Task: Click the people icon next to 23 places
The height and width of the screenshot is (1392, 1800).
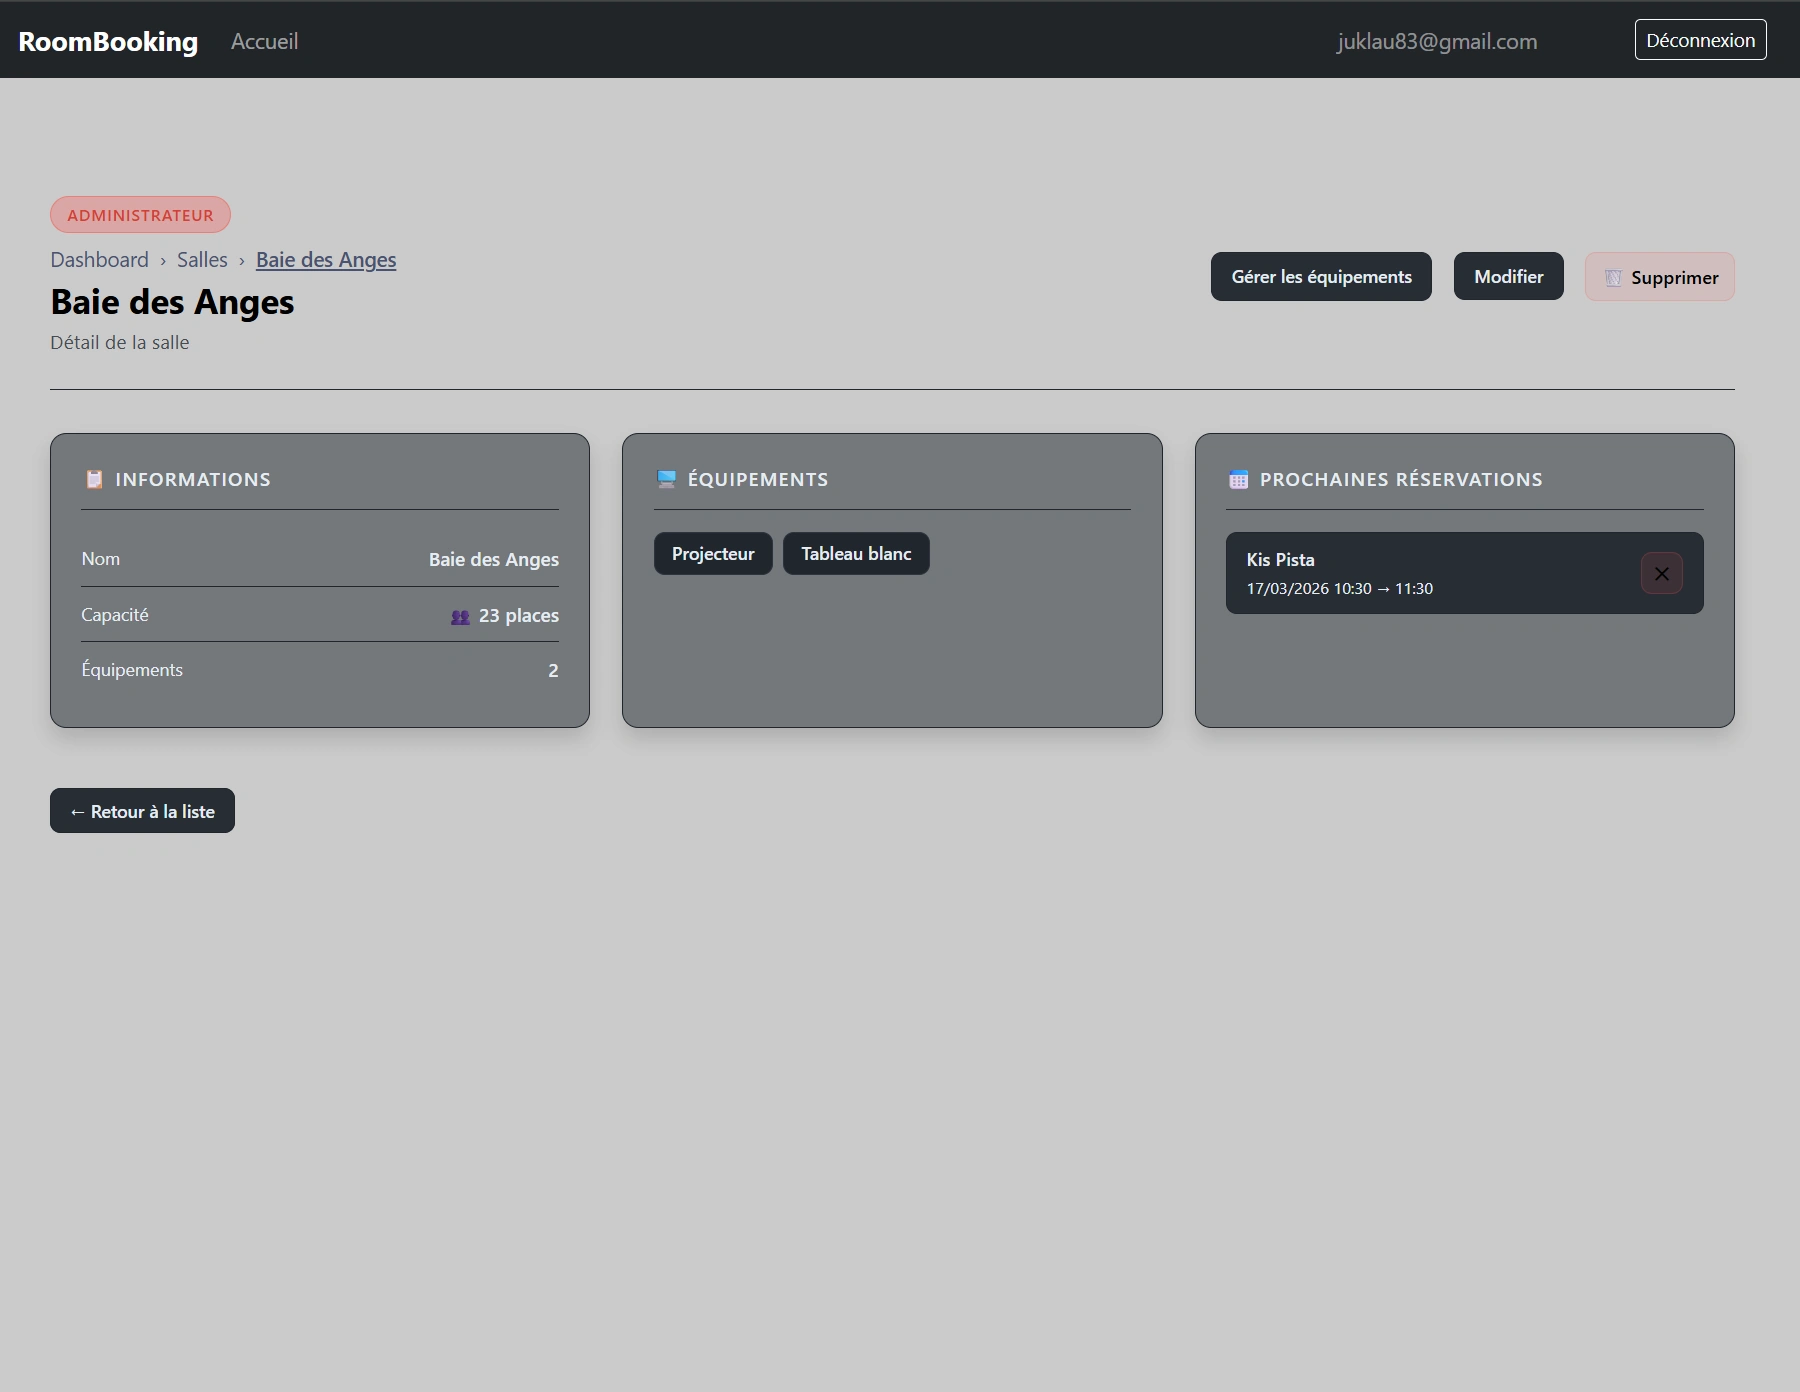Action: 460,617
